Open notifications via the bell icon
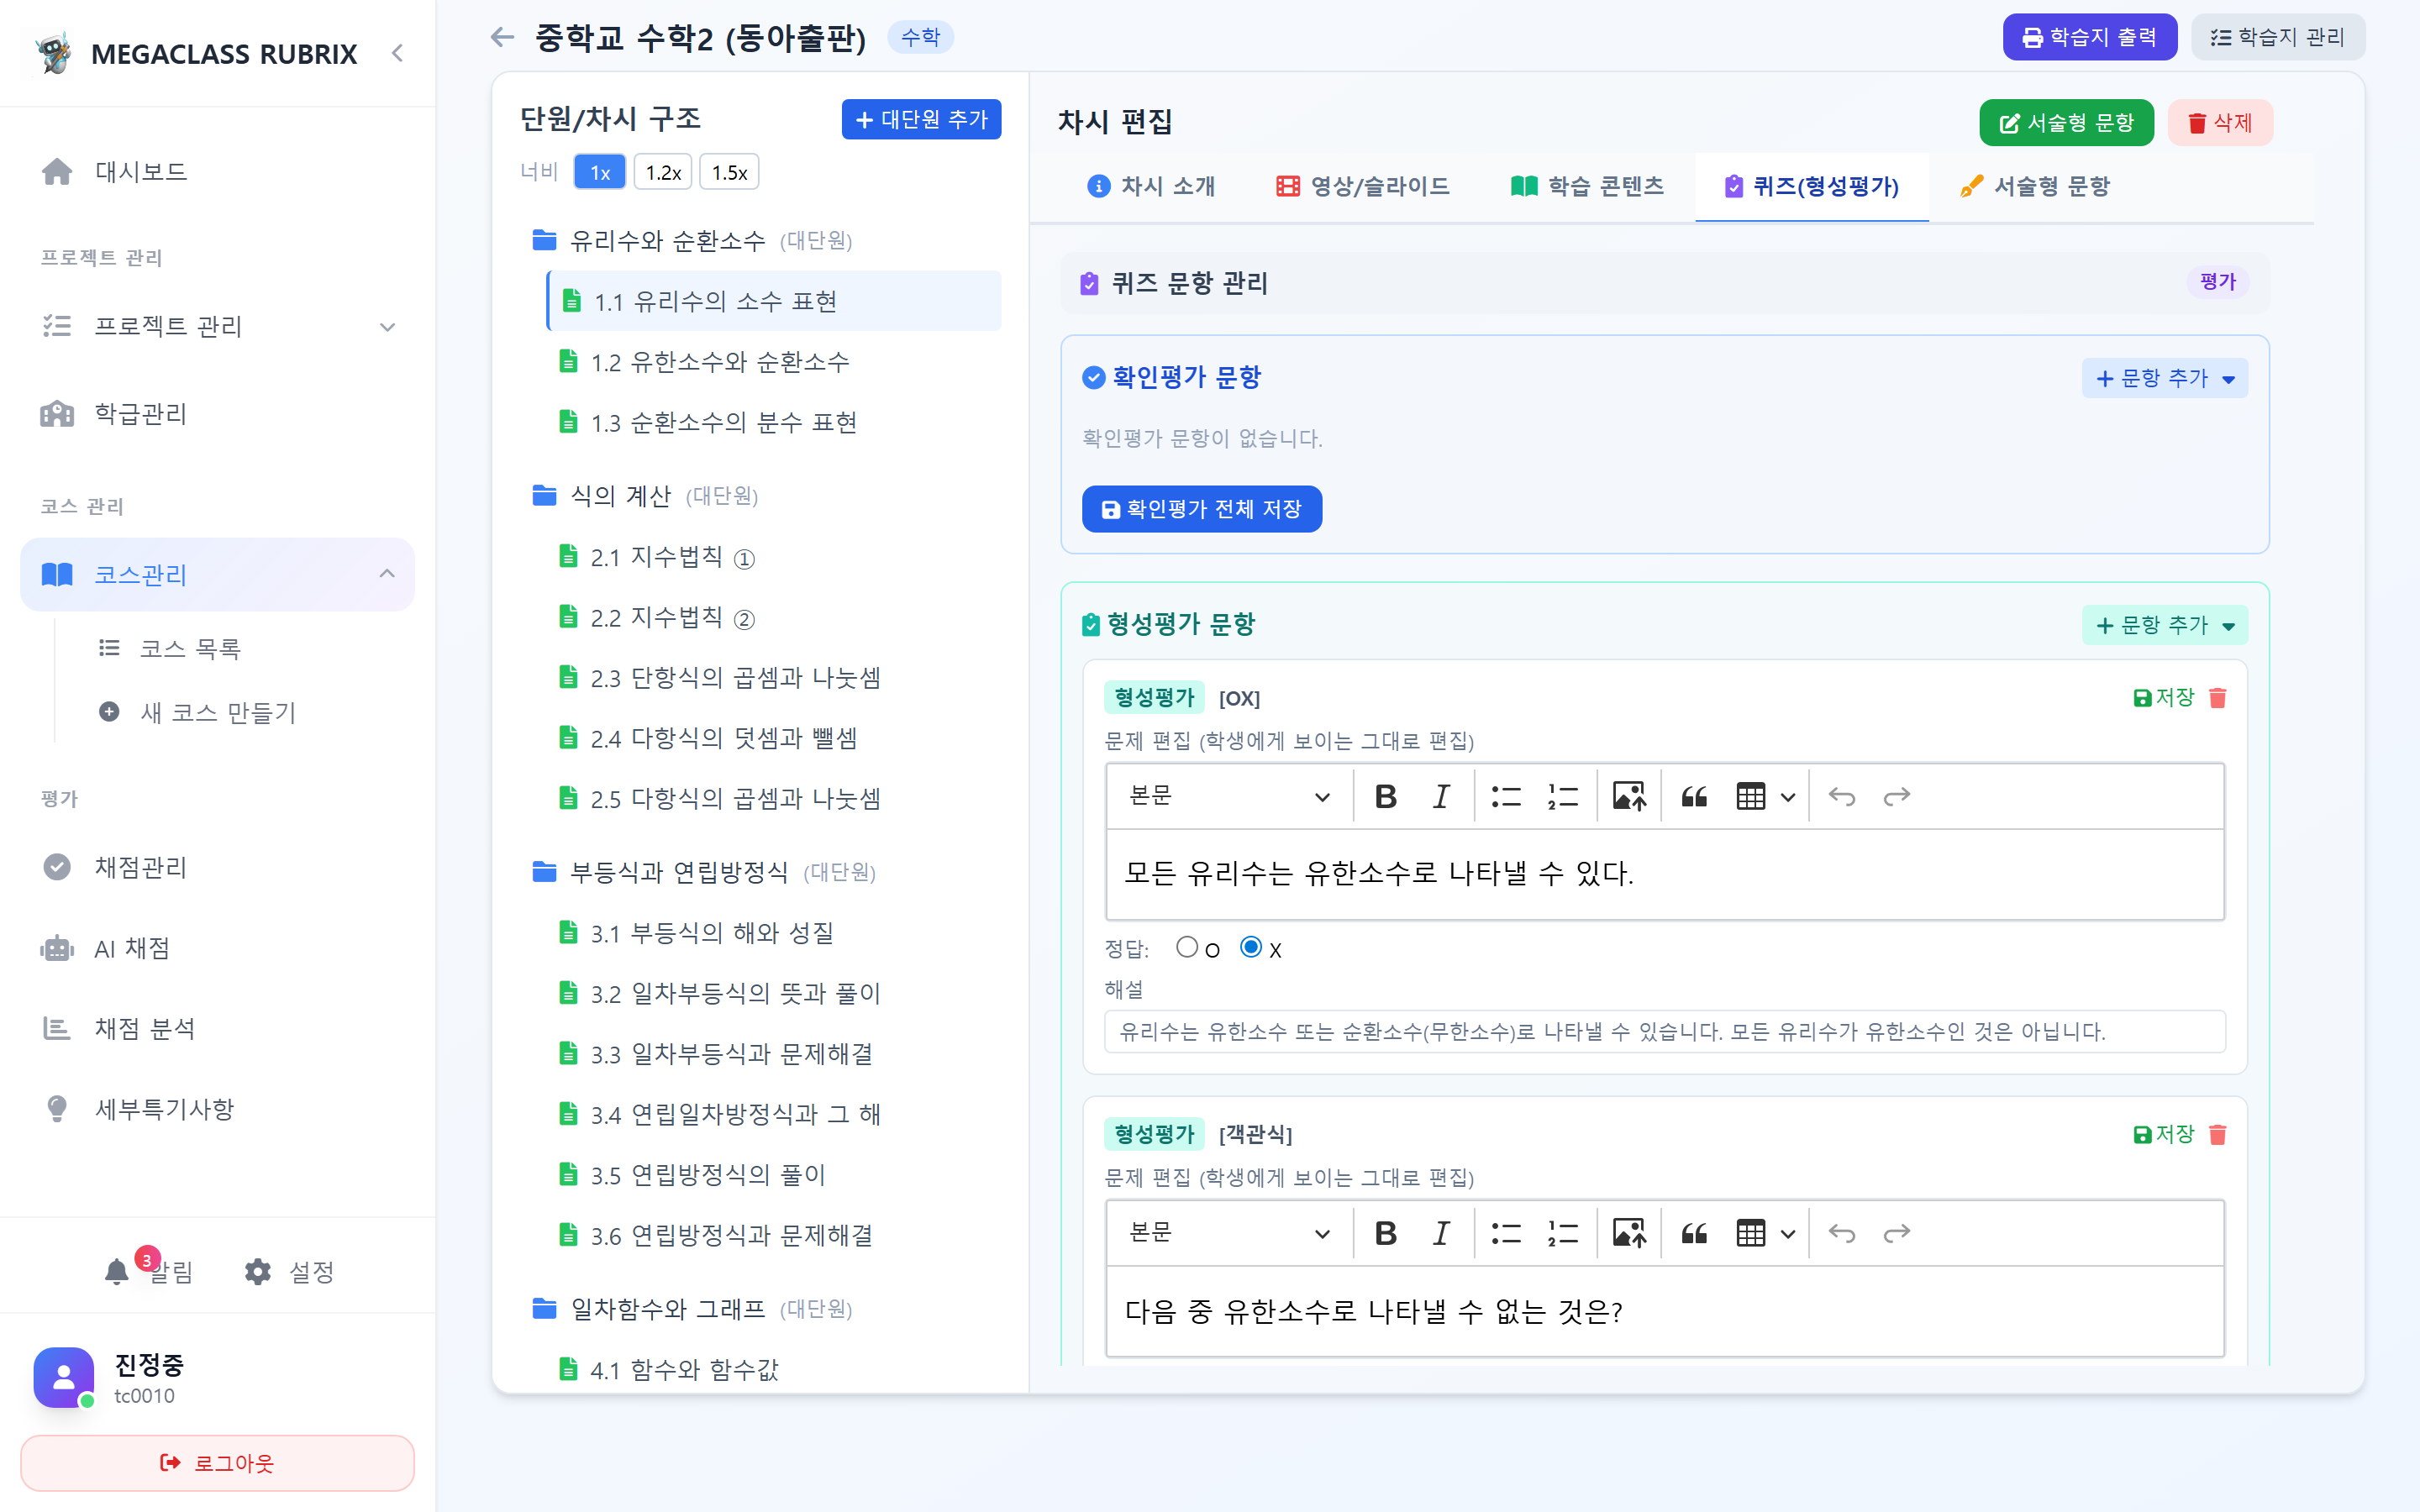The image size is (2420, 1512). tap(116, 1271)
